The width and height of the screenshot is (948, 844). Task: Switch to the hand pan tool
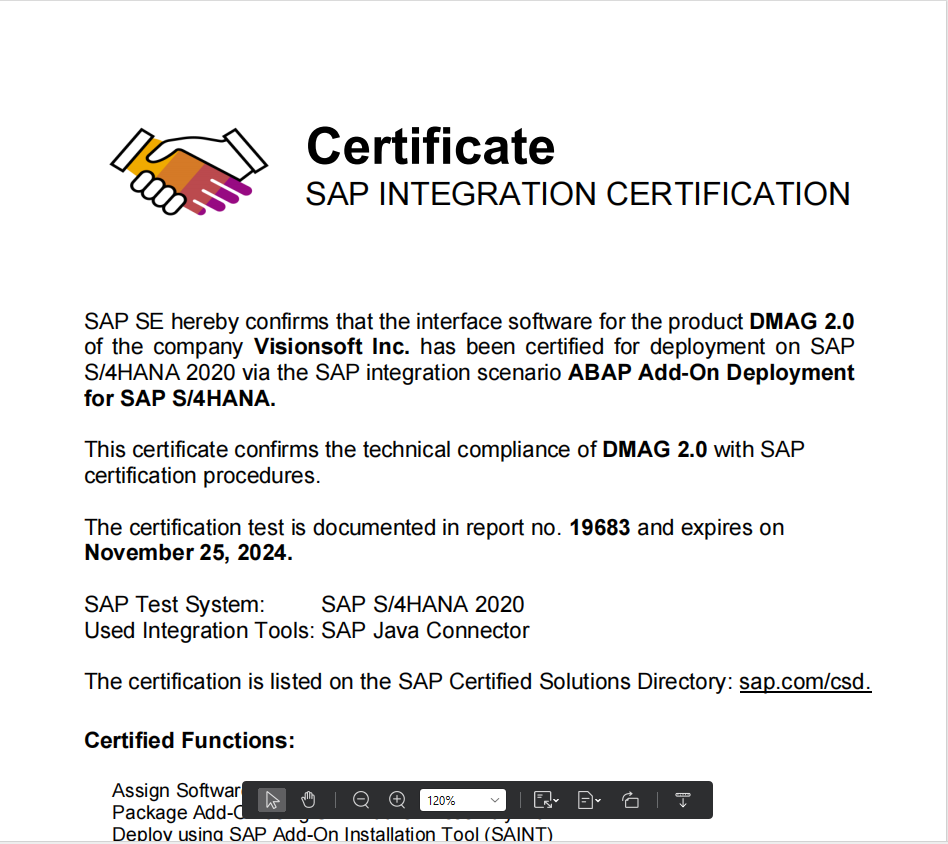coord(308,800)
